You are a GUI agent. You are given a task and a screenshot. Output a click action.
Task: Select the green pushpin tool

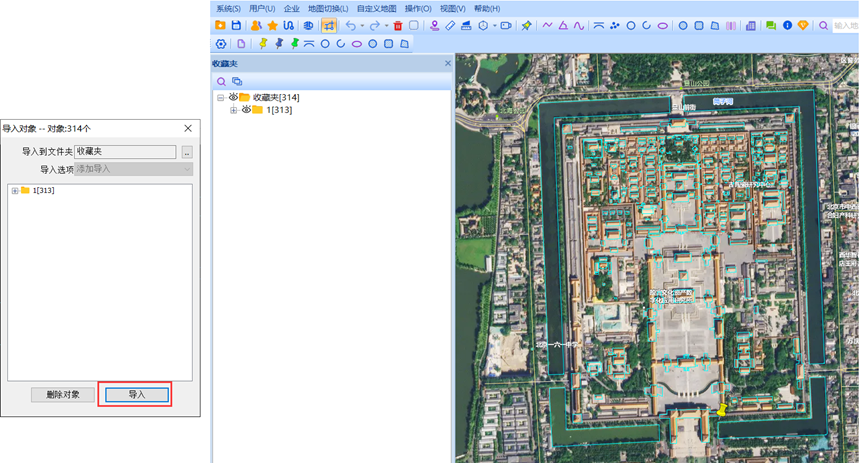tap(295, 43)
